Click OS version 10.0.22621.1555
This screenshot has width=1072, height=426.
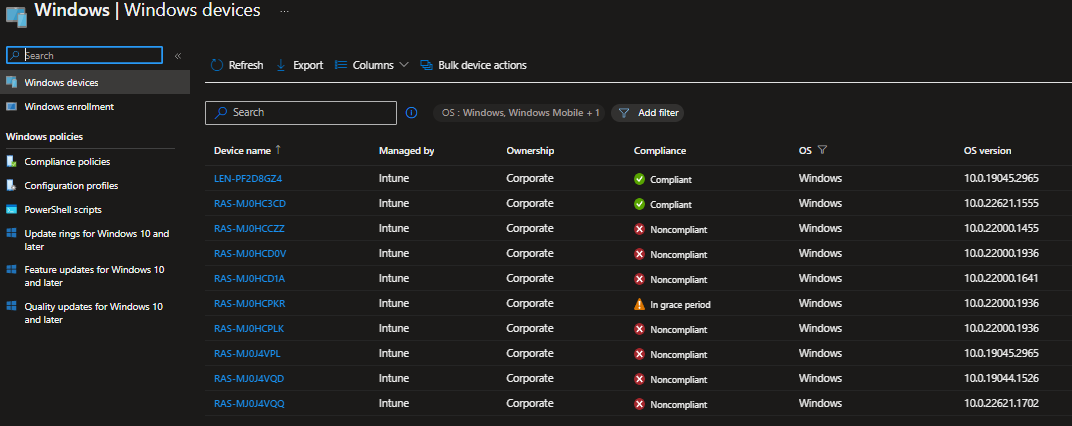pyautogui.click(x=1001, y=203)
